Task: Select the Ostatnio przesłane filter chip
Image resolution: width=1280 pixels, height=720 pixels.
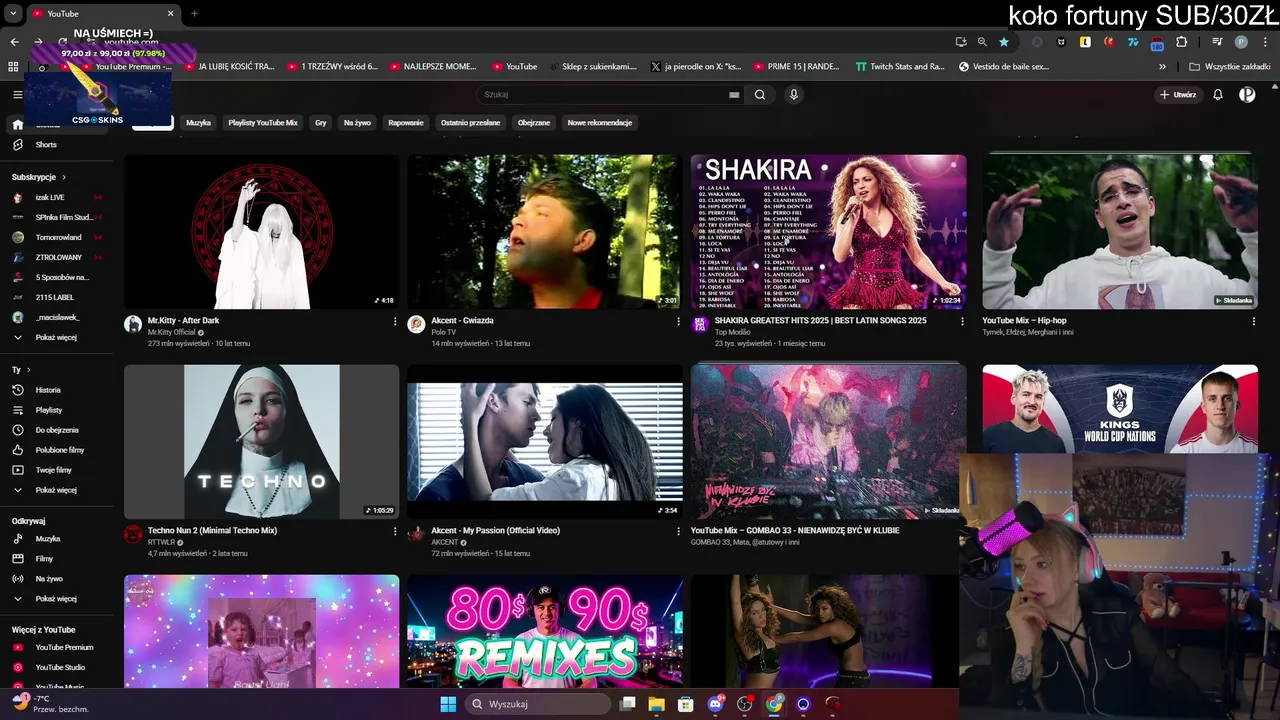Action: pyautogui.click(x=470, y=123)
